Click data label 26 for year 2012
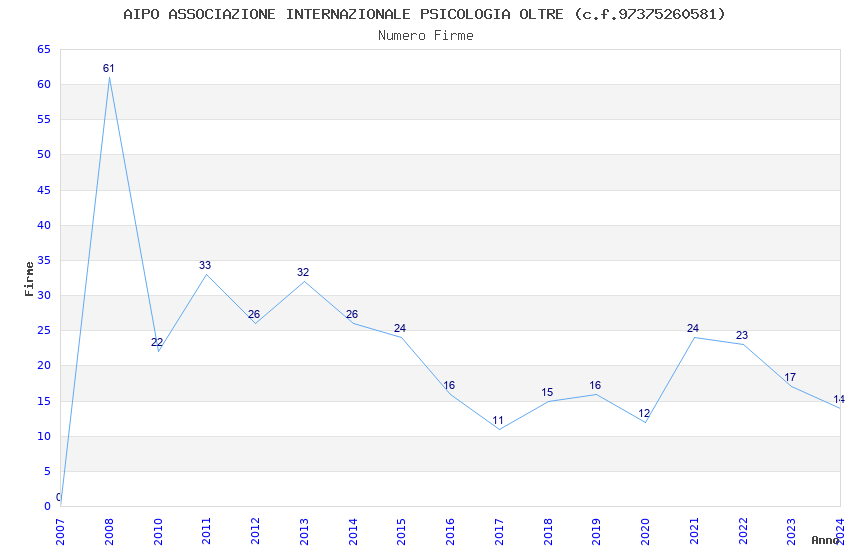850x550 pixels. [254, 314]
